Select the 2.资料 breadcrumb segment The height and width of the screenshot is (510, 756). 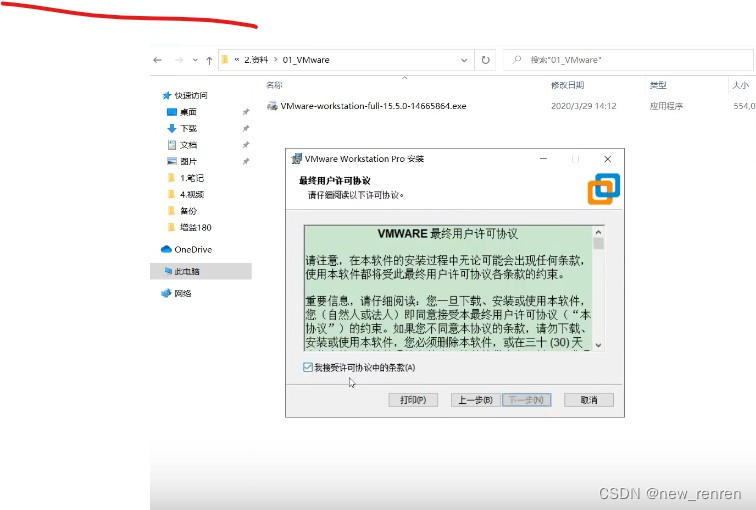pyautogui.click(x=256, y=60)
